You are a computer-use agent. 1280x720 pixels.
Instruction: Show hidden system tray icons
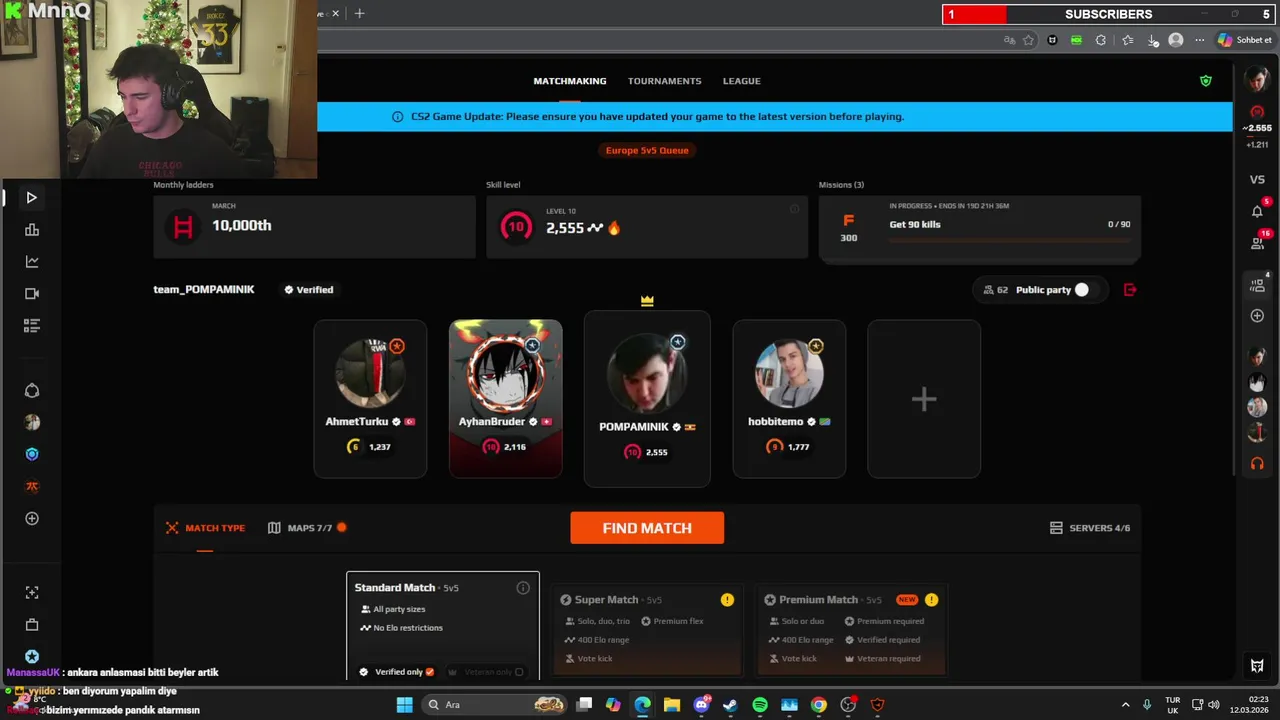1125,705
